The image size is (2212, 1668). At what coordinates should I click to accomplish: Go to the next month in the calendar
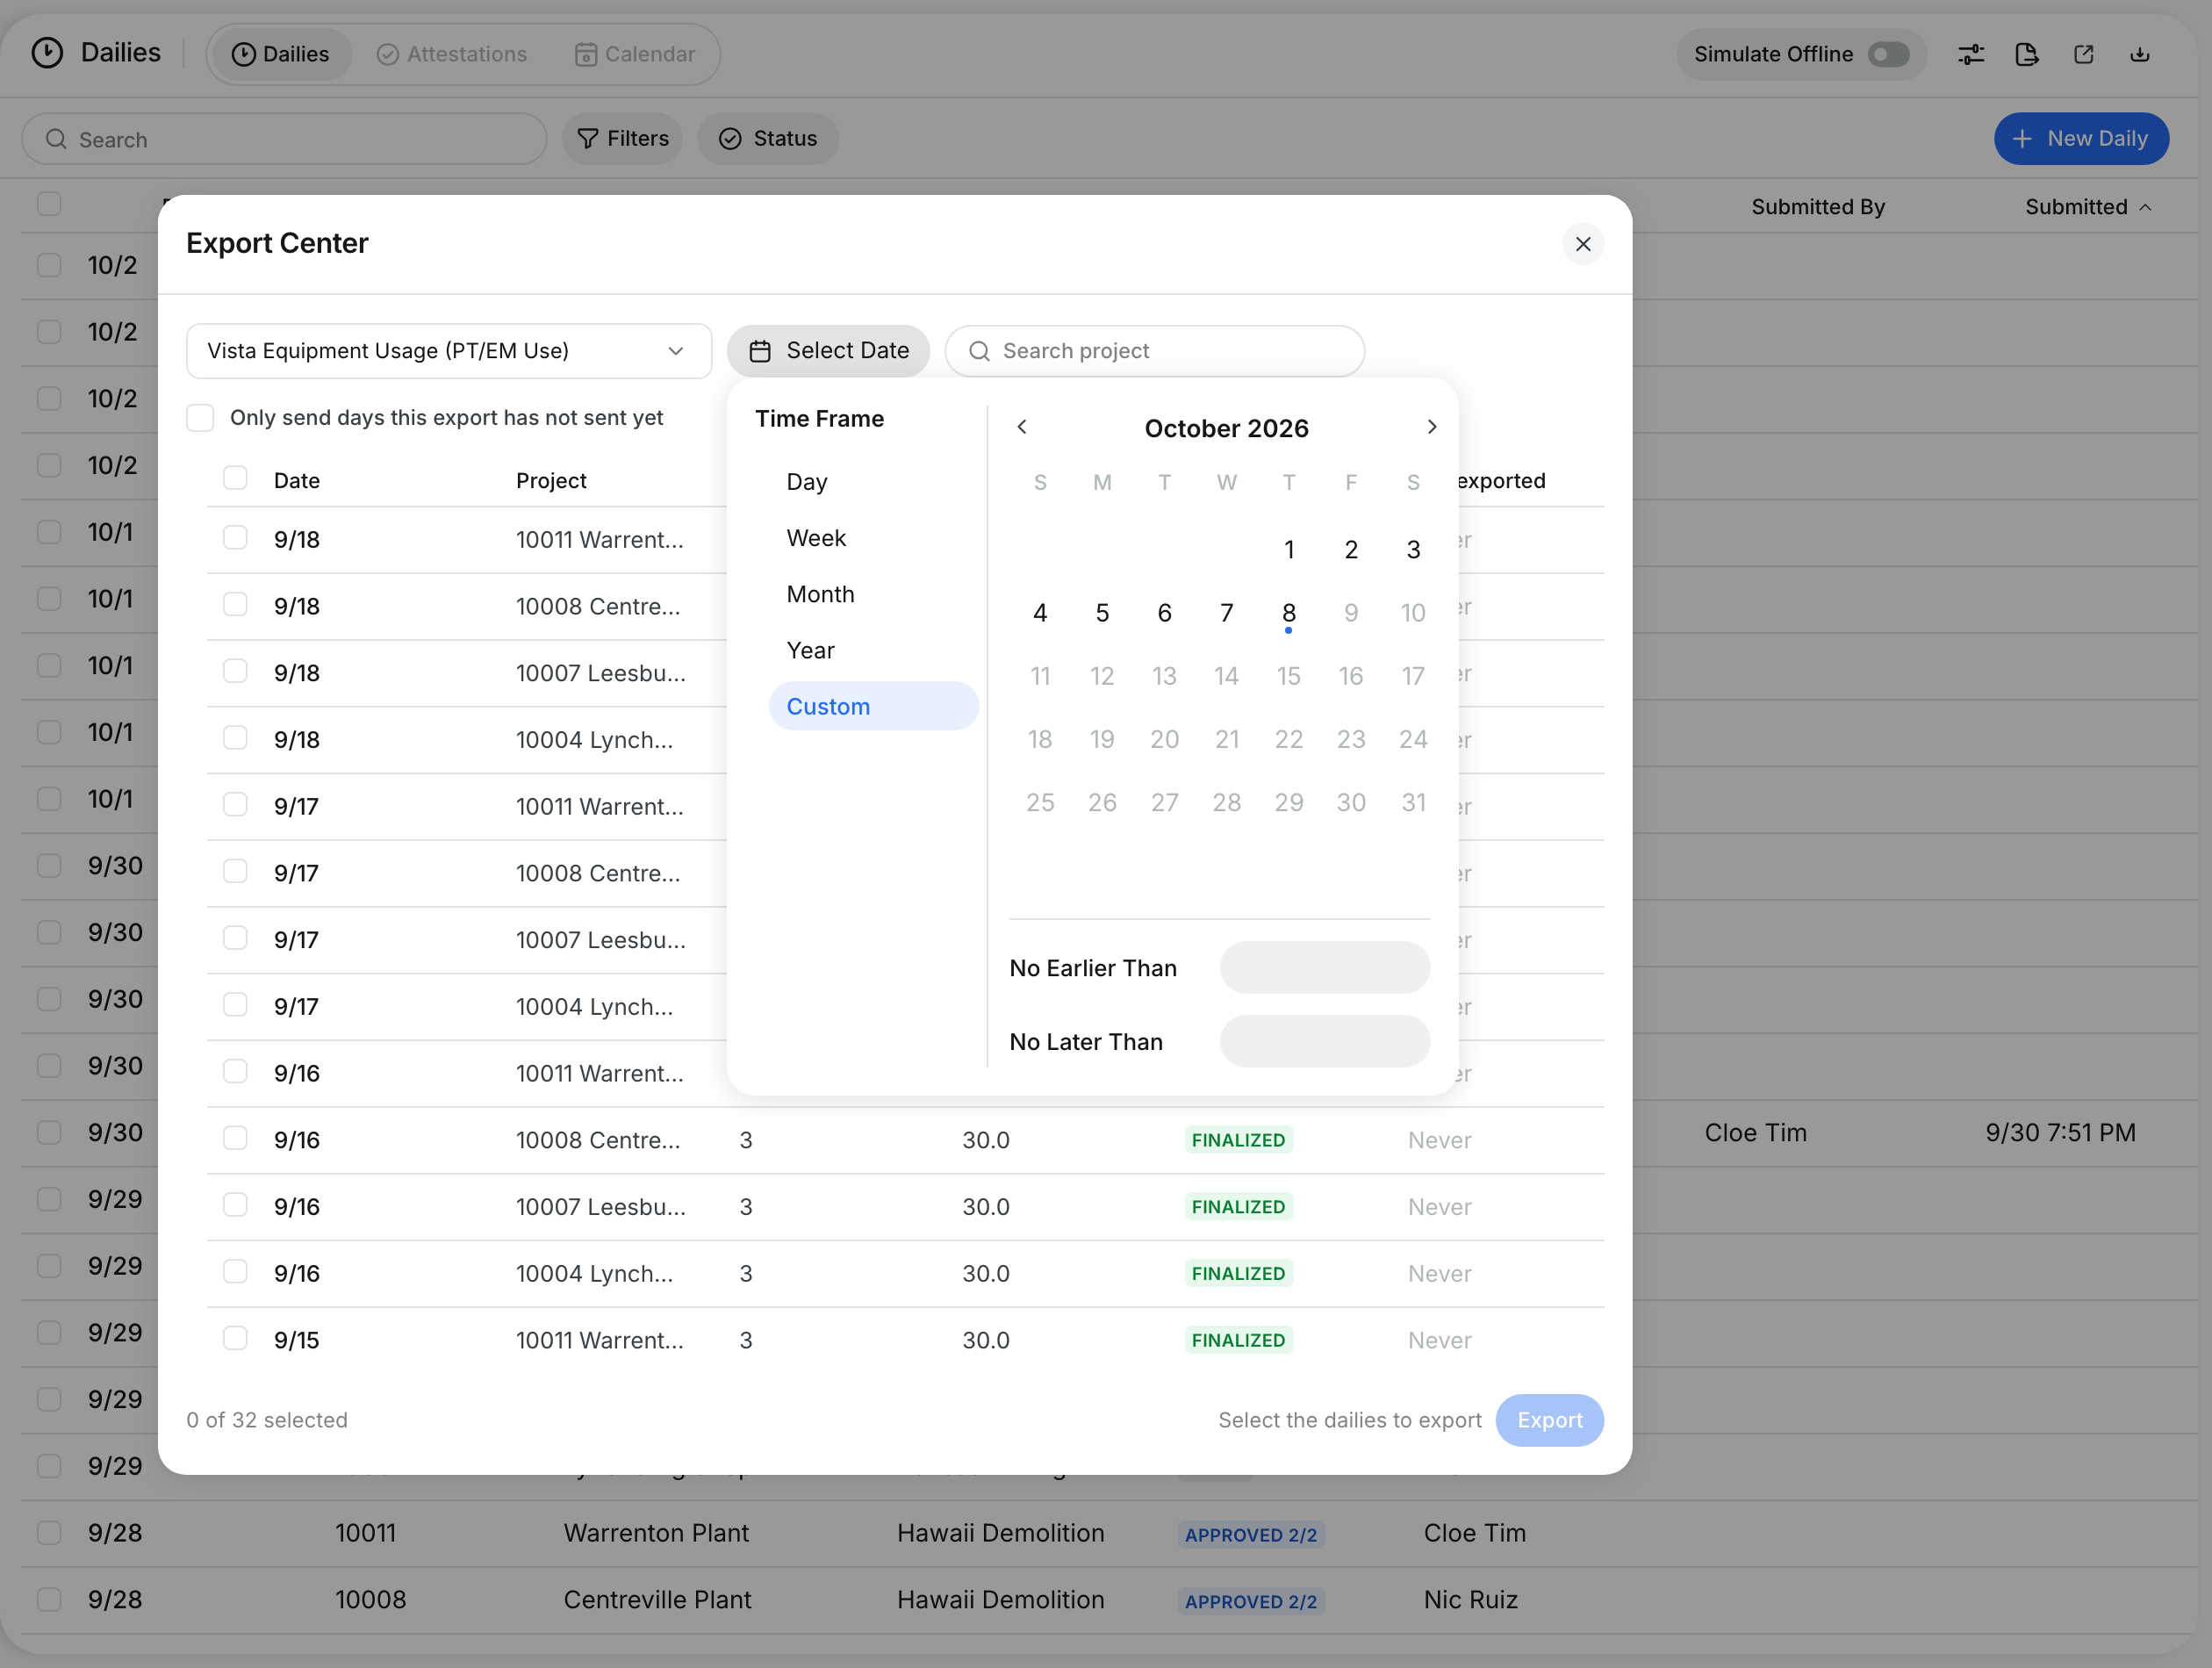coord(1432,427)
